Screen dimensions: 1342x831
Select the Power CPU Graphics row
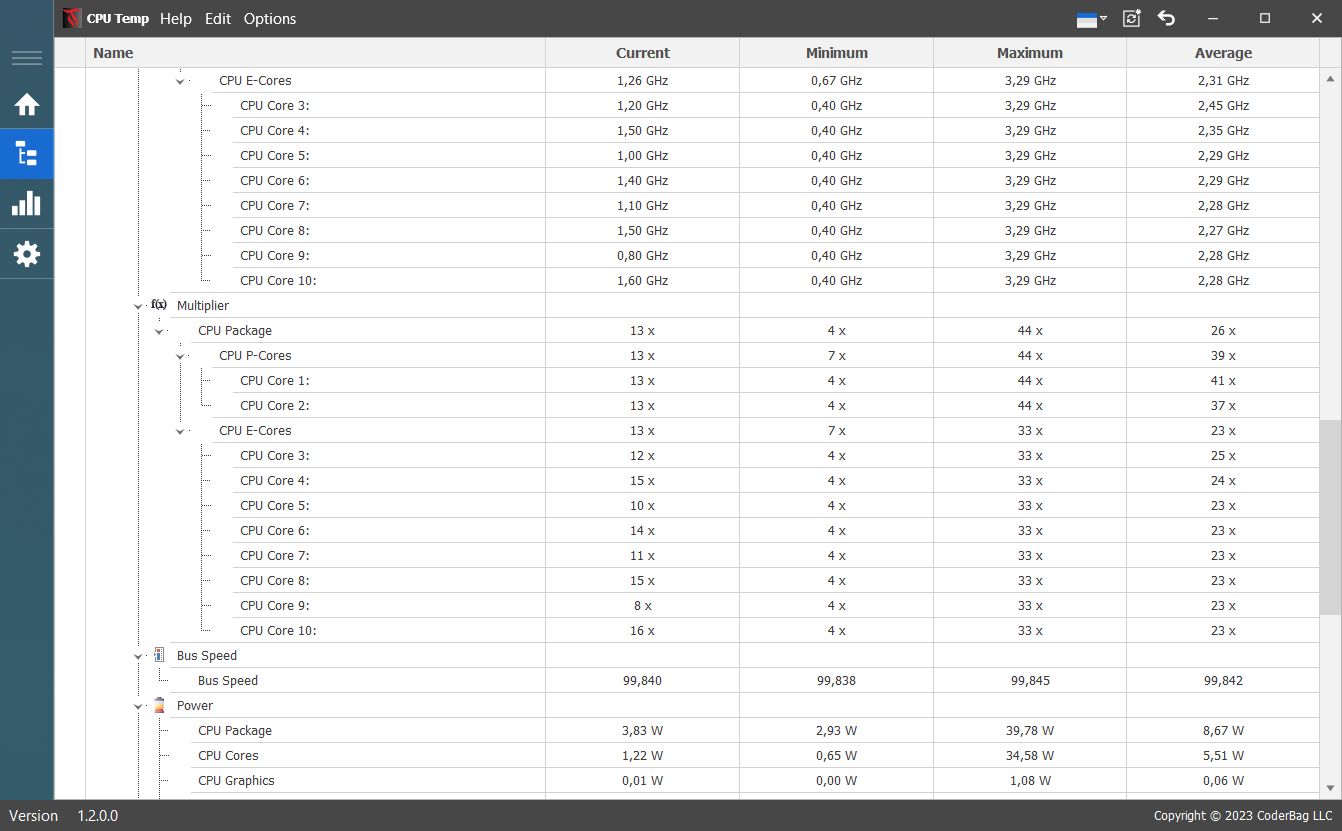point(236,781)
